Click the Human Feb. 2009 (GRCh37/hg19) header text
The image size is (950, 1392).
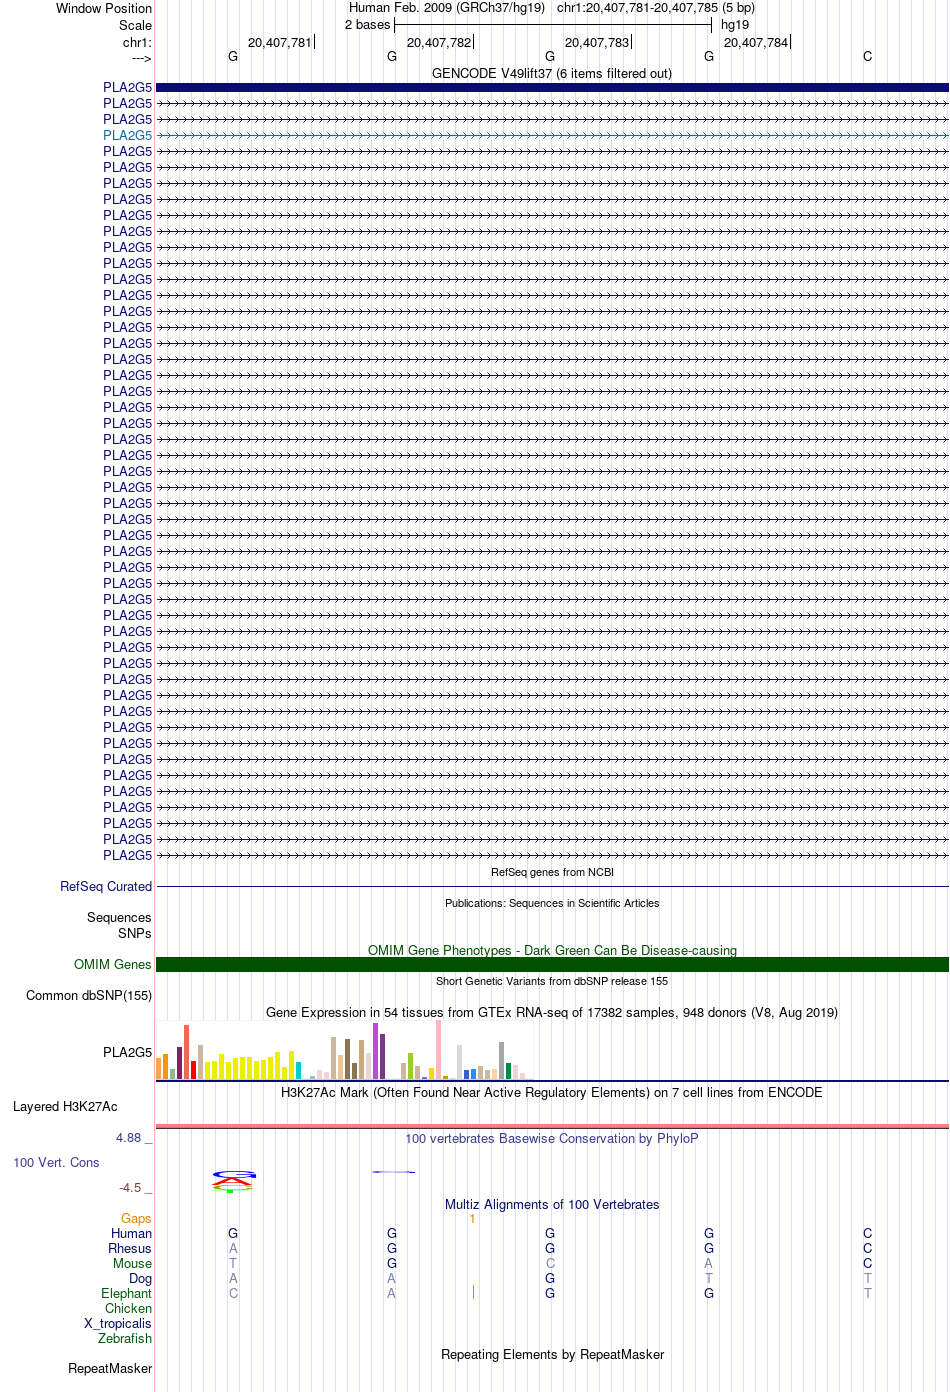pyautogui.click(x=446, y=7)
